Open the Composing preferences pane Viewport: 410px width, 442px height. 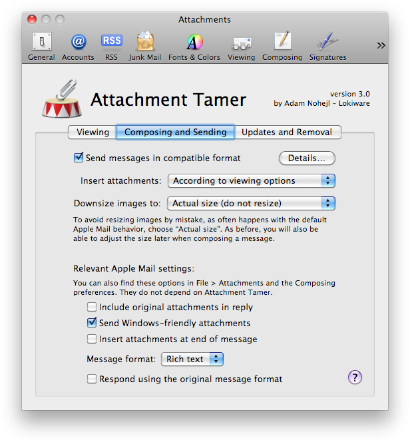click(x=282, y=47)
